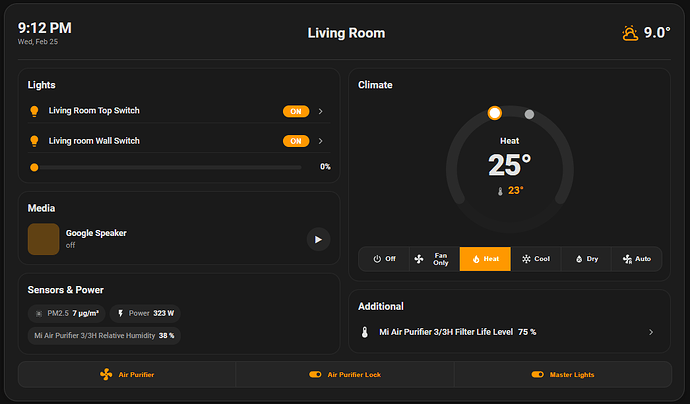Set climate mode to Off
Screen dimensions: 690x404
[384, 259]
